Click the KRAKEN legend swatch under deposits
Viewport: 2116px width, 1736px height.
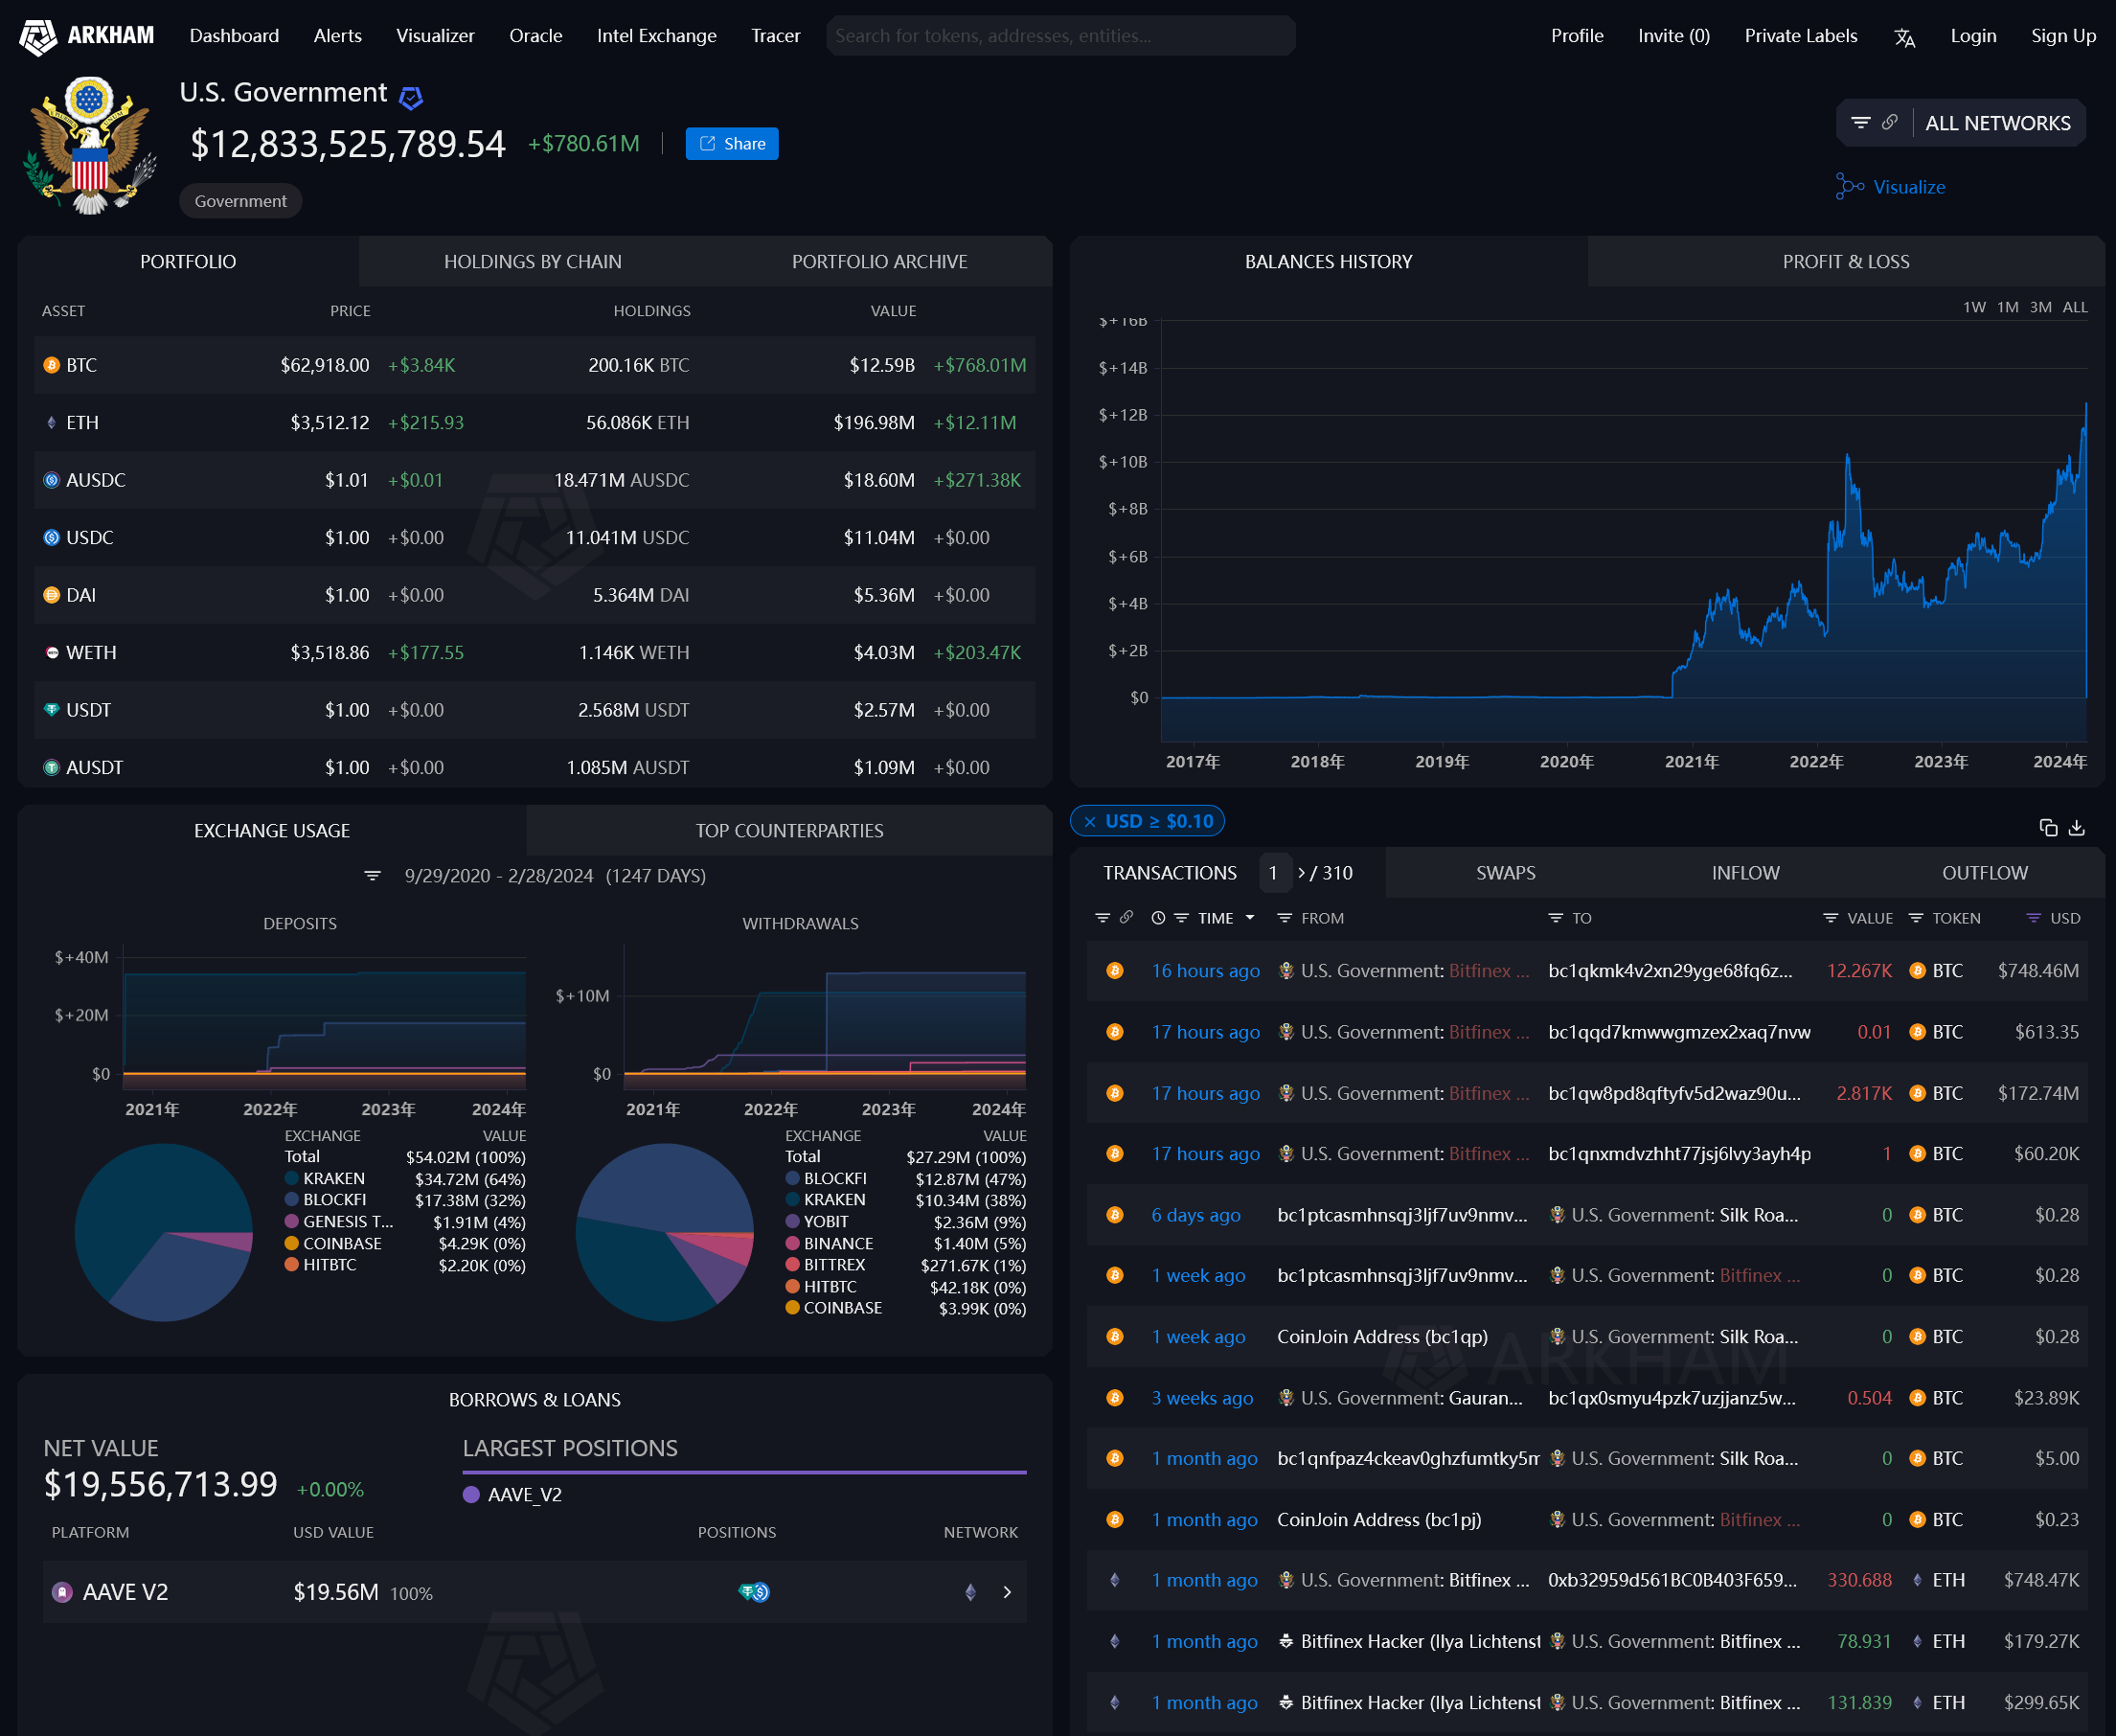292,1178
